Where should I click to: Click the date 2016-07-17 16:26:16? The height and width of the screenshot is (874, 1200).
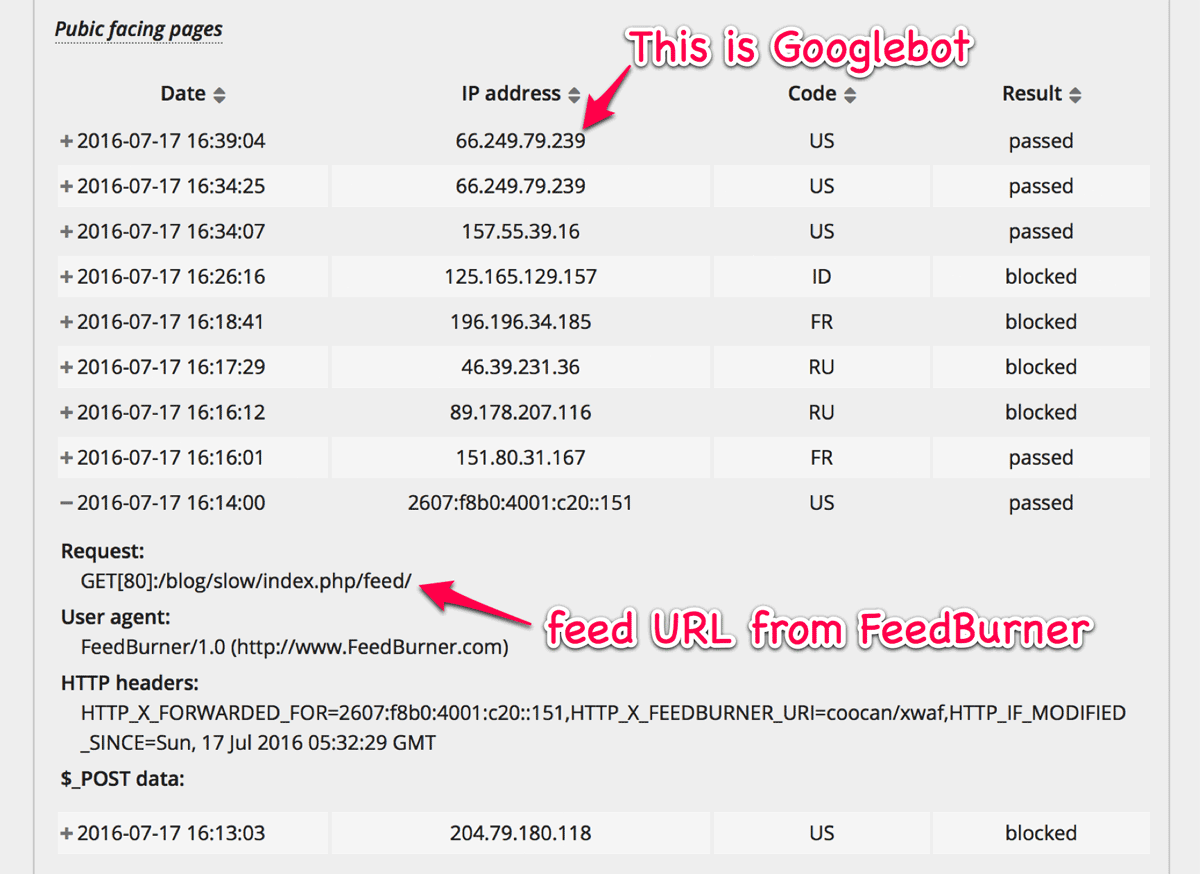pos(171,277)
